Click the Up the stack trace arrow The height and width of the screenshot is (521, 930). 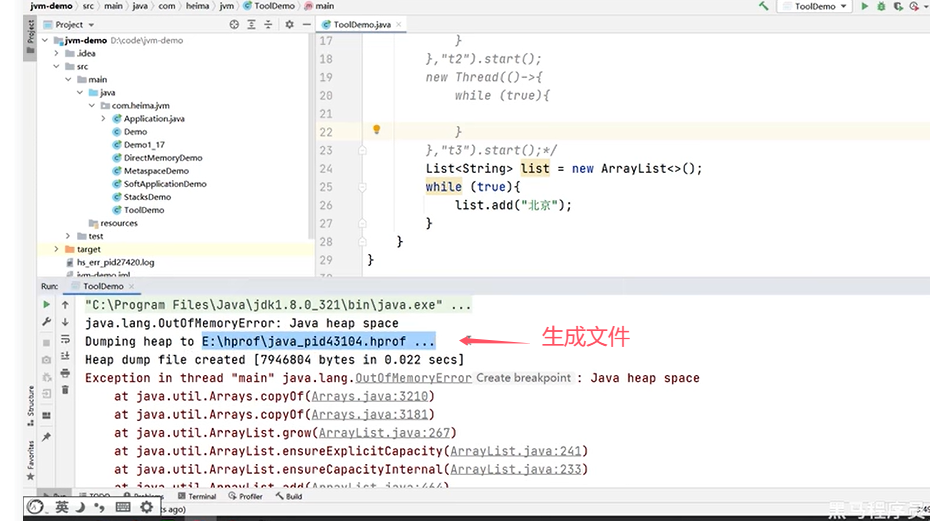[65, 304]
